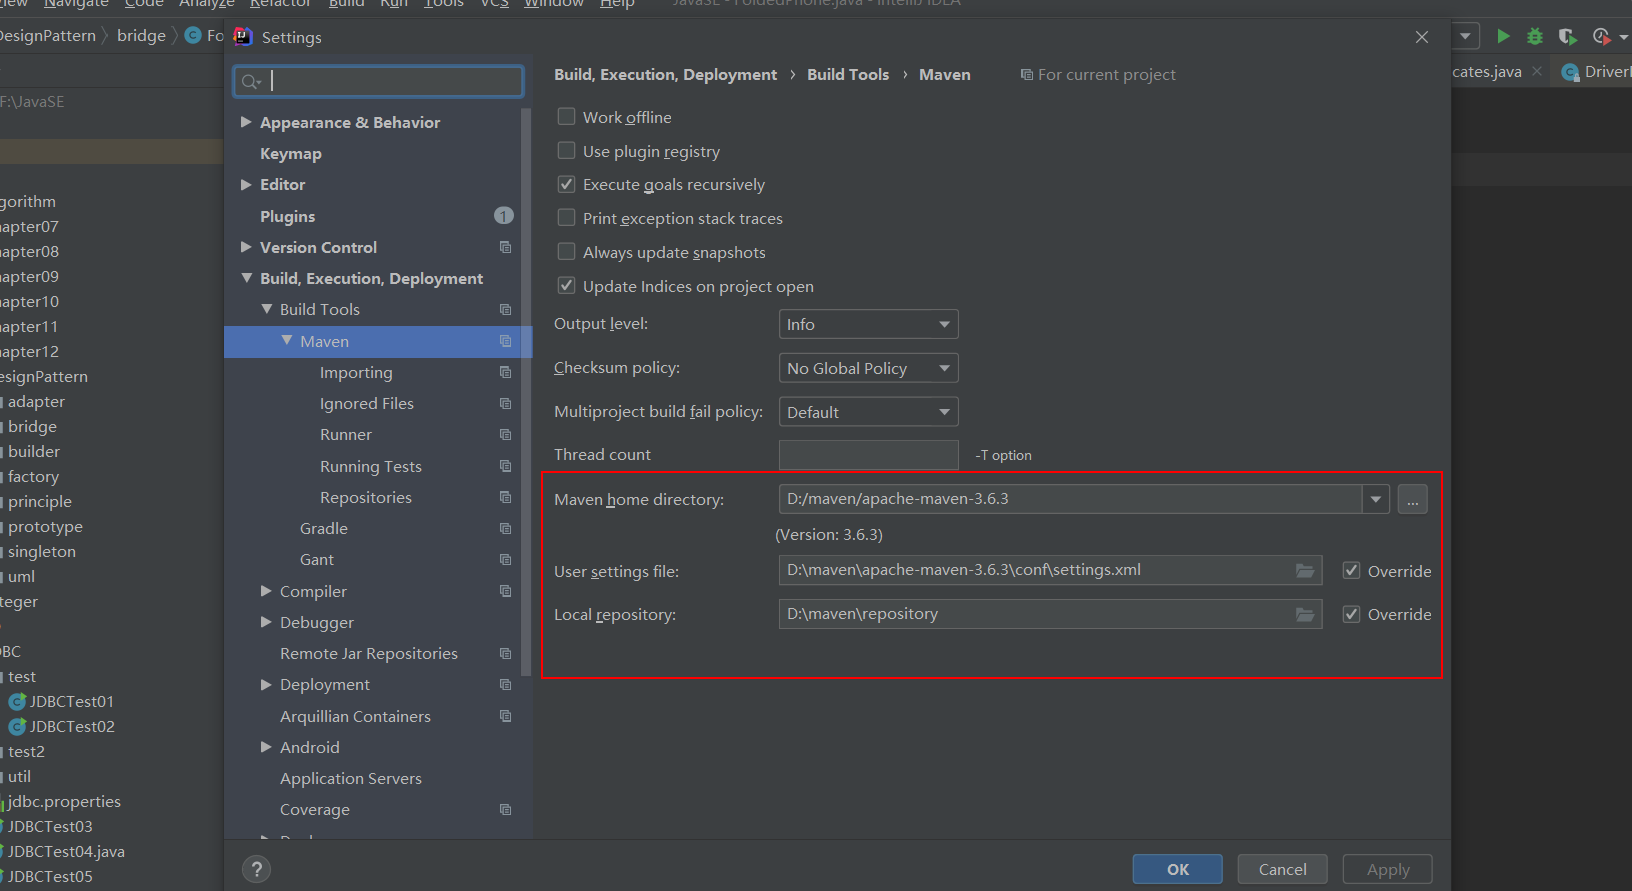Click the project-level icon next to Running Tests

point(505,466)
